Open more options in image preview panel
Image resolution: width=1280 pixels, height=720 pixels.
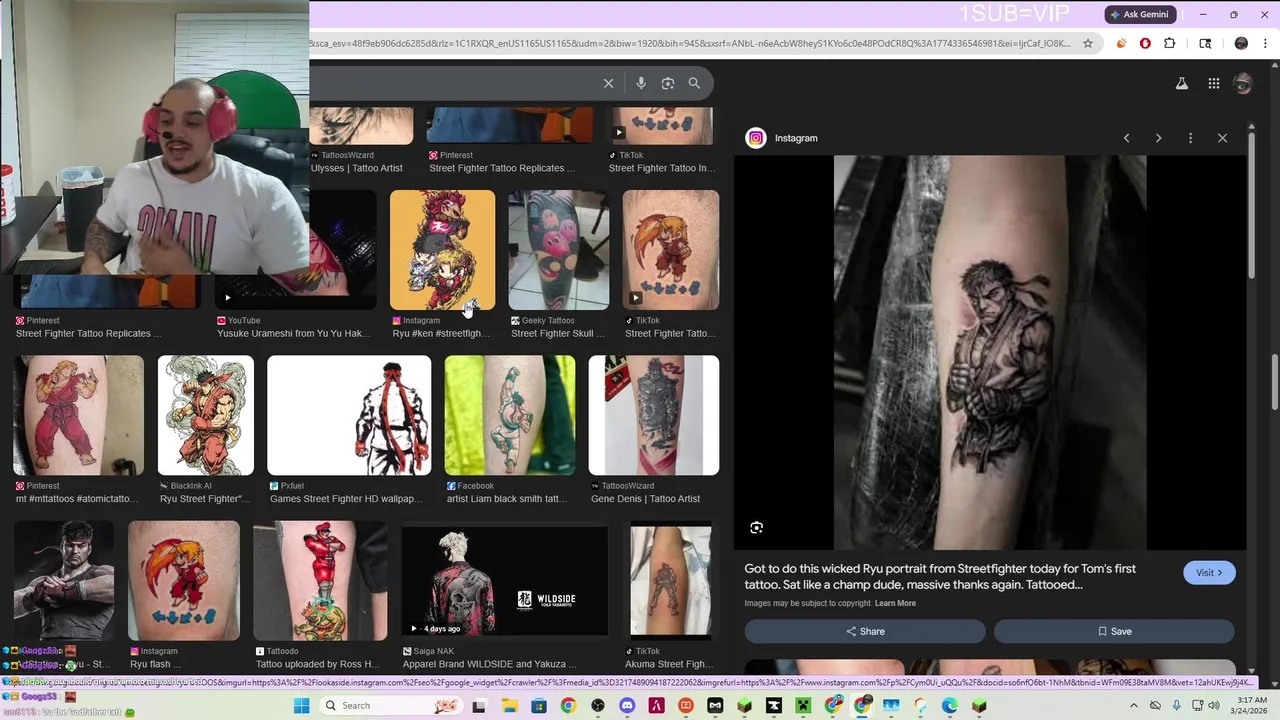point(1190,138)
